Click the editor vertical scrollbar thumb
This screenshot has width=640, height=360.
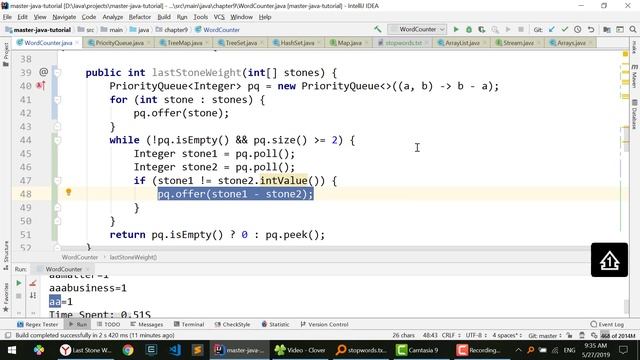click(627, 140)
